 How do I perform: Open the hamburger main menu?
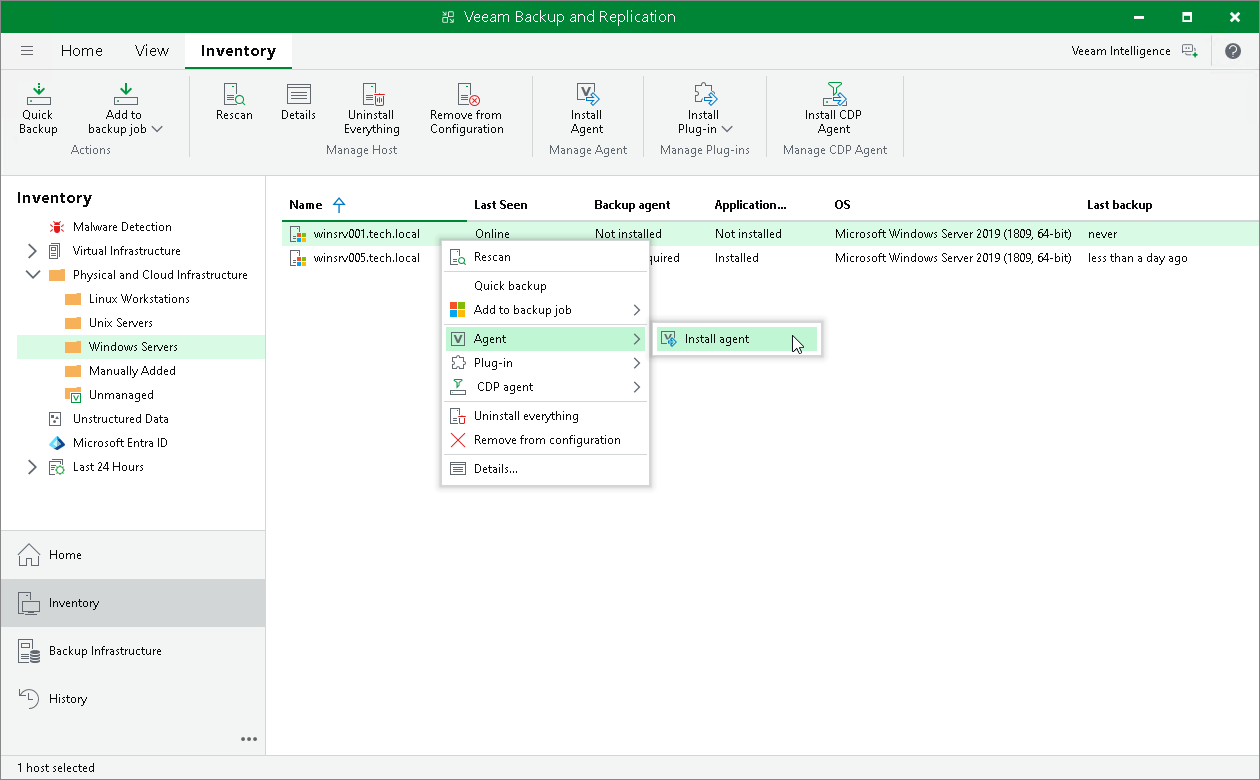point(26,50)
